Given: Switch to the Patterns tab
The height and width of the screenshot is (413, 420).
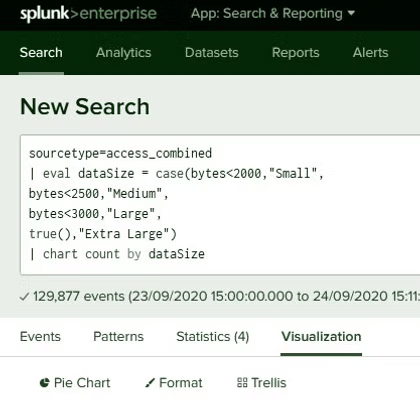Looking at the screenshot, I should (x=118, y=336).
